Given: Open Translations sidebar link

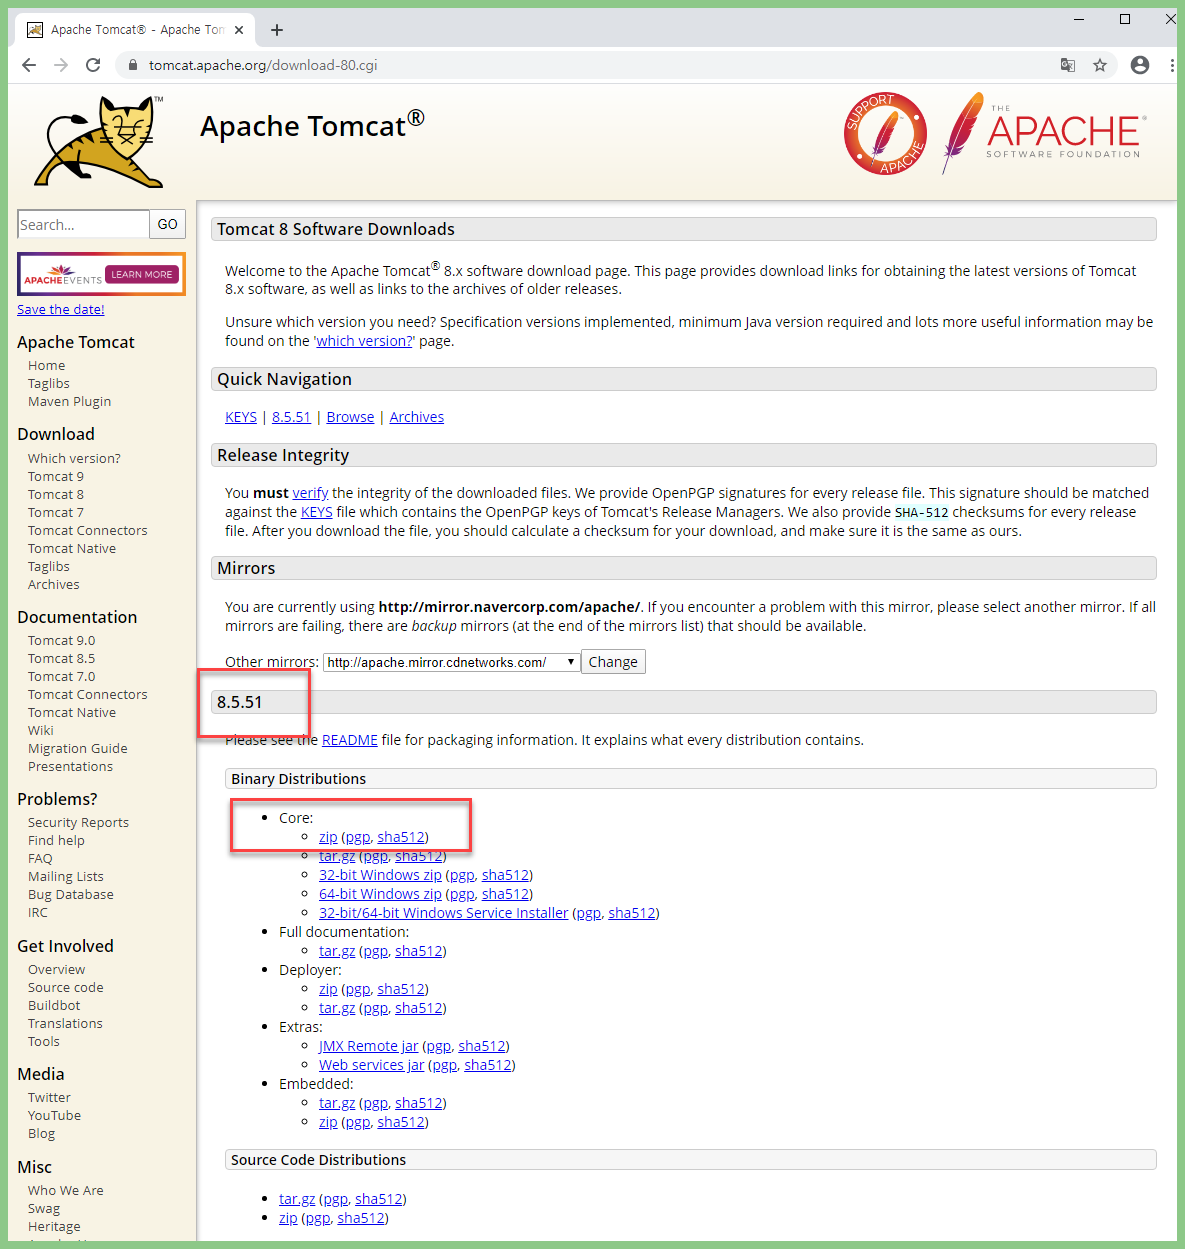Looking at the screenshot, I should [65, 1024].
